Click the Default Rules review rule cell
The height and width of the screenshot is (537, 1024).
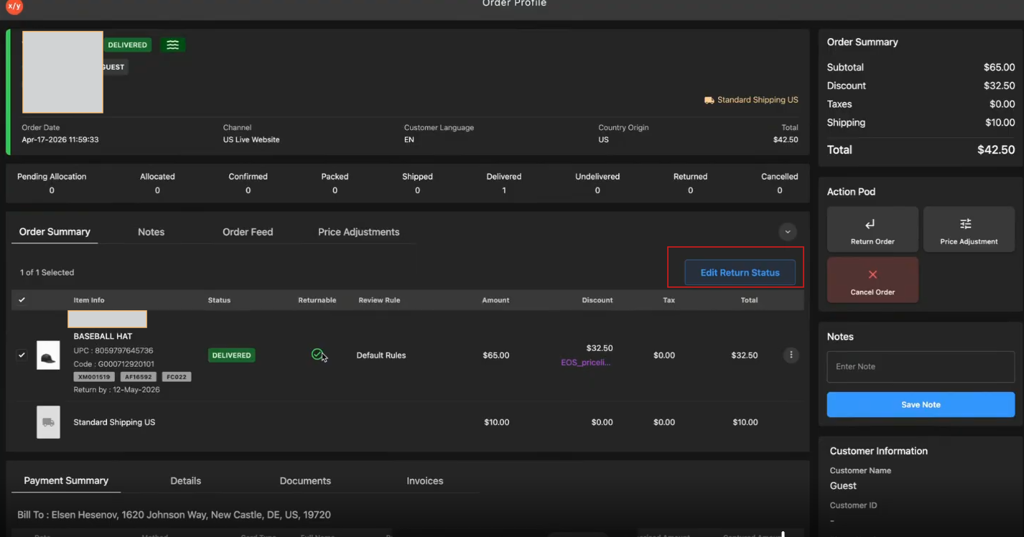(381, 355)
